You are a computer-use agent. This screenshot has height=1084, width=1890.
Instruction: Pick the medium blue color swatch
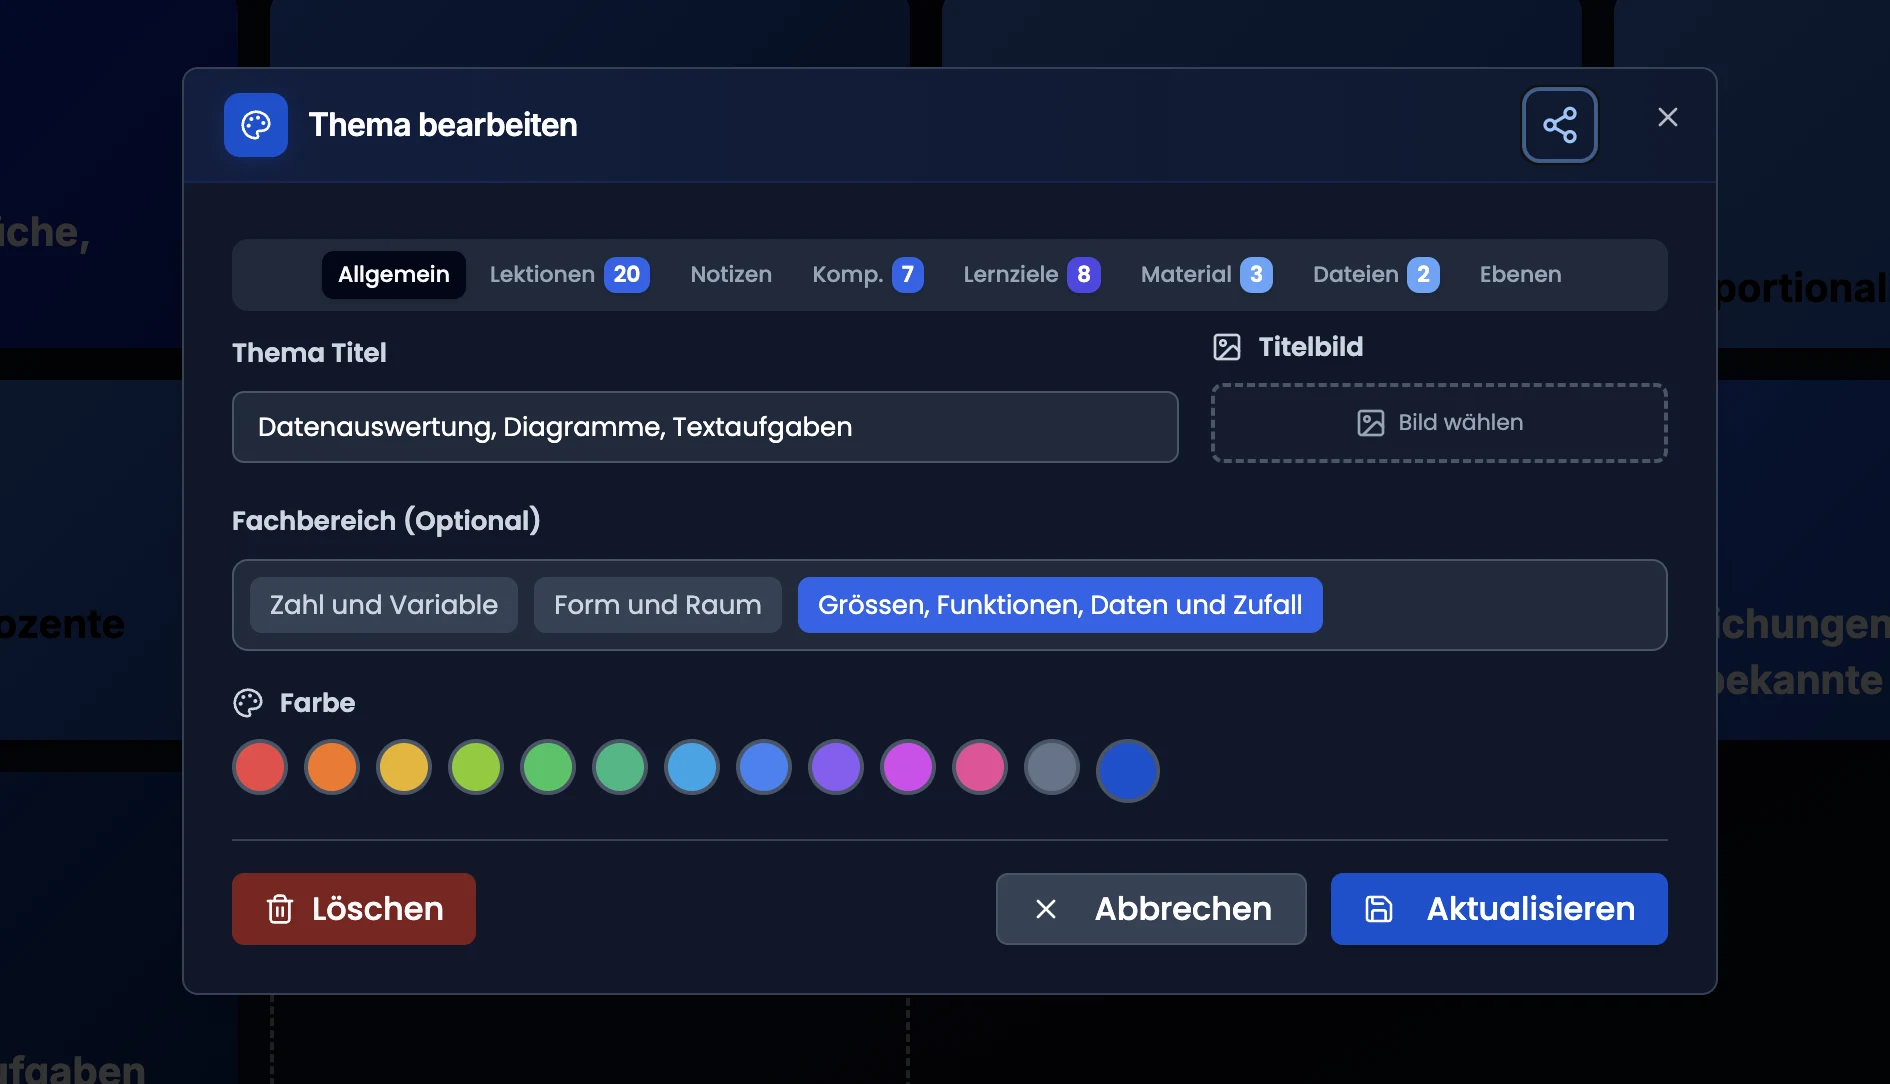(x=764, y=768)
